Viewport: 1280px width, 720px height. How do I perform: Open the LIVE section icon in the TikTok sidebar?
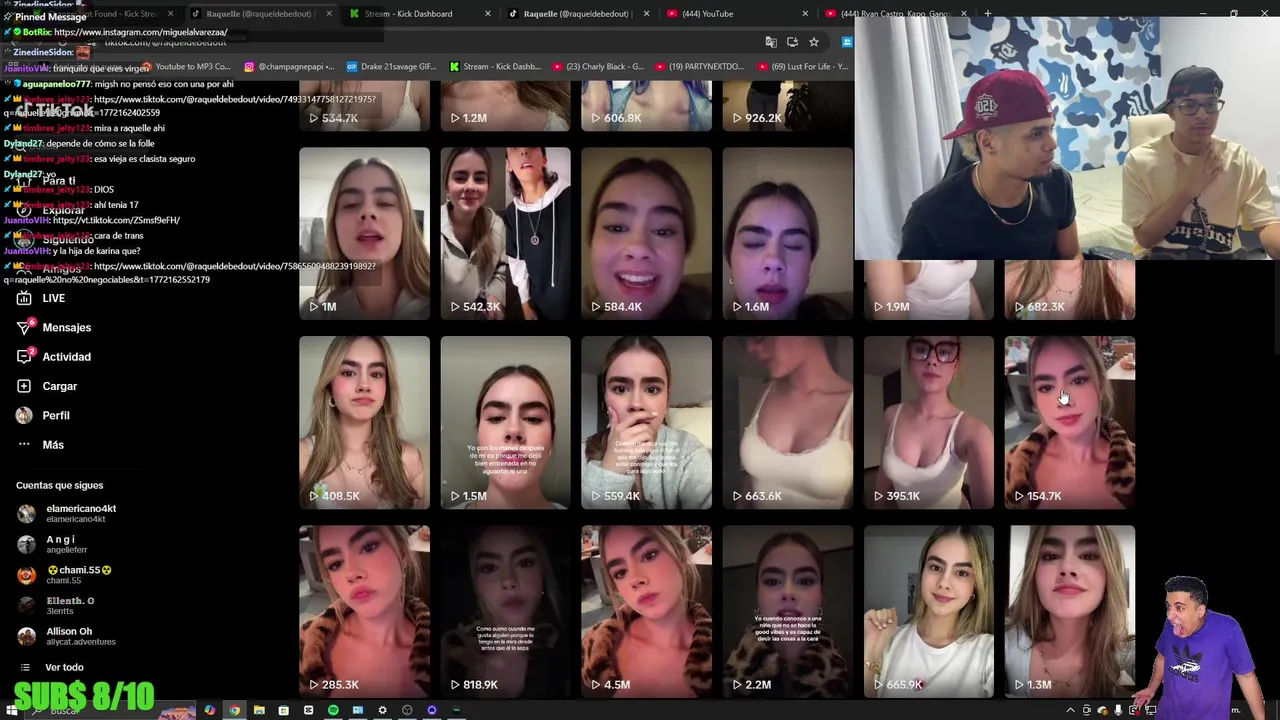[x=24, y=298]
